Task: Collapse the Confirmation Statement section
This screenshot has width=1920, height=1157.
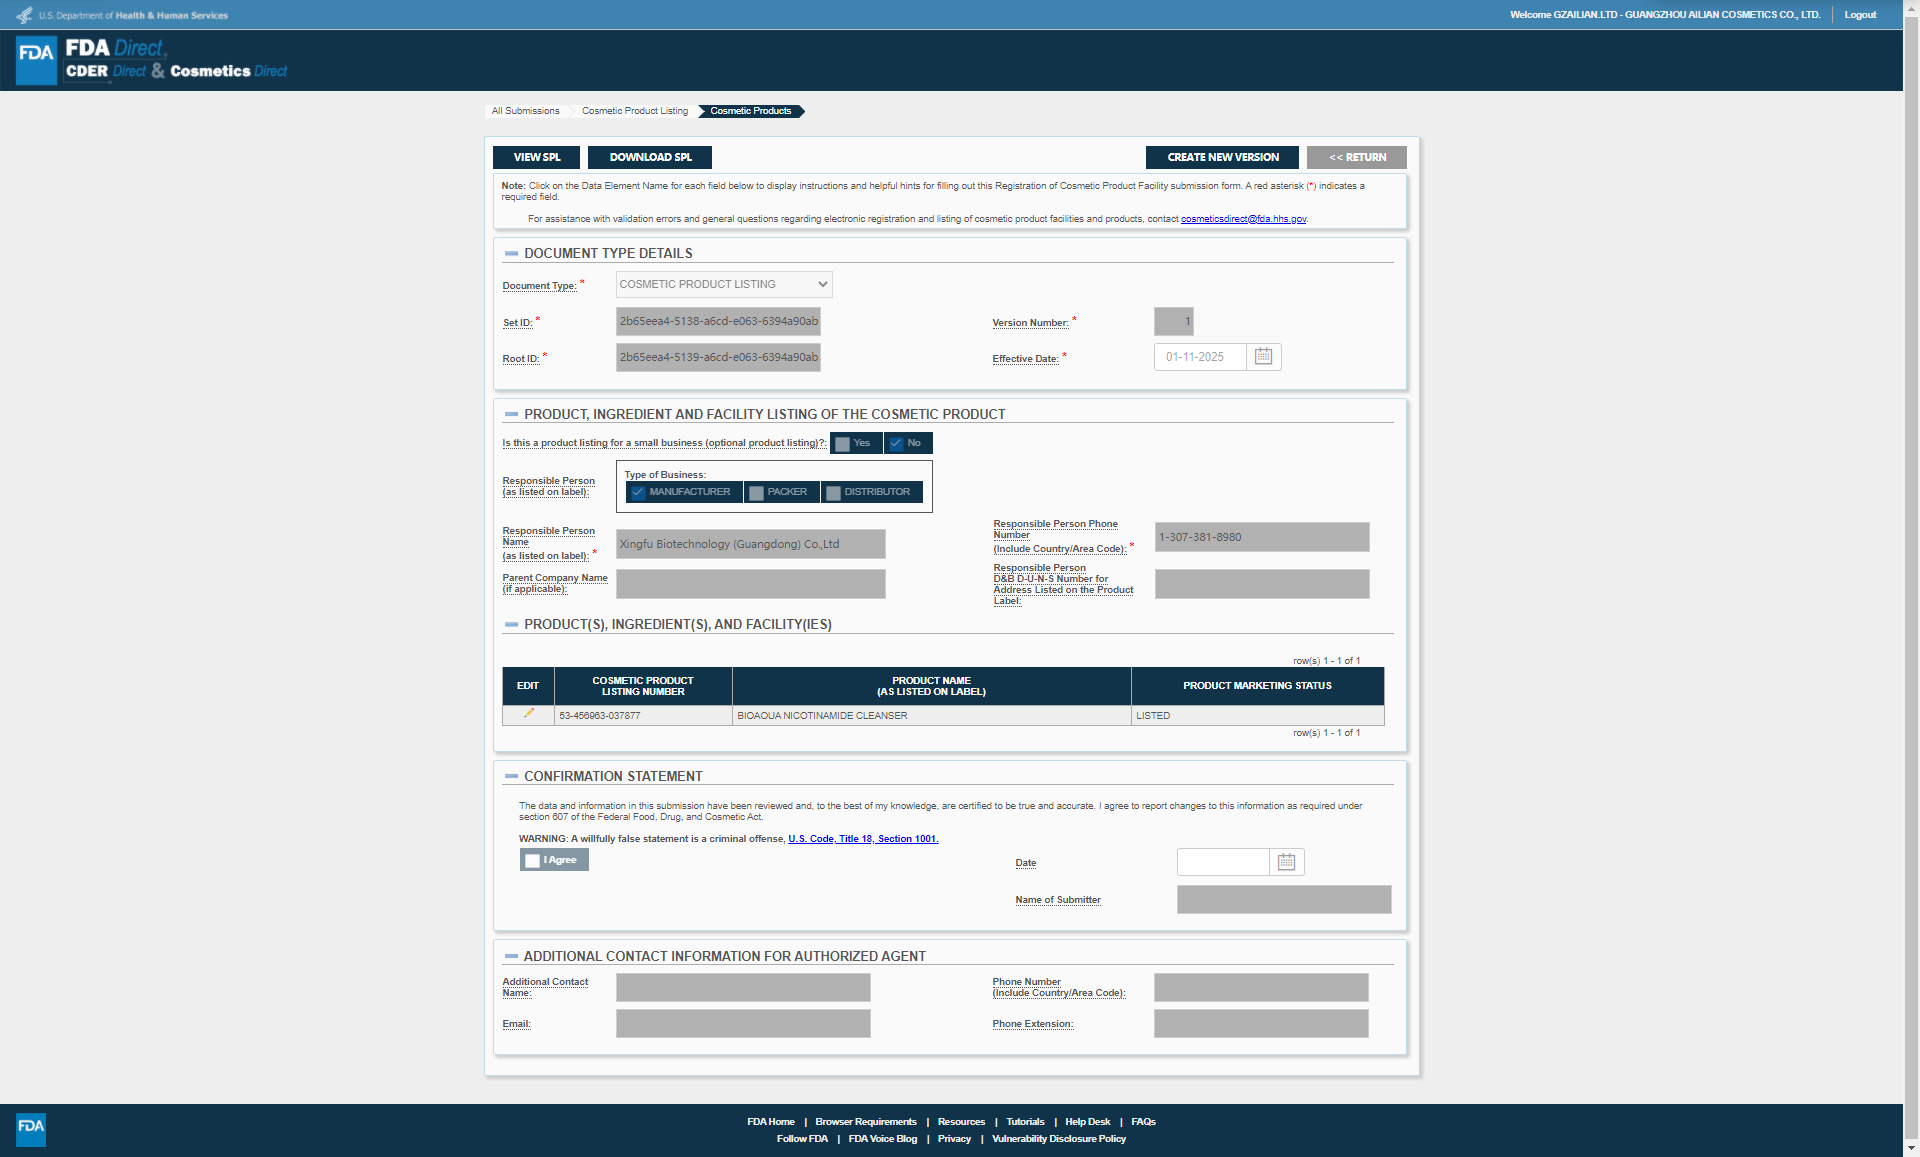Action: tap(511, 777)
